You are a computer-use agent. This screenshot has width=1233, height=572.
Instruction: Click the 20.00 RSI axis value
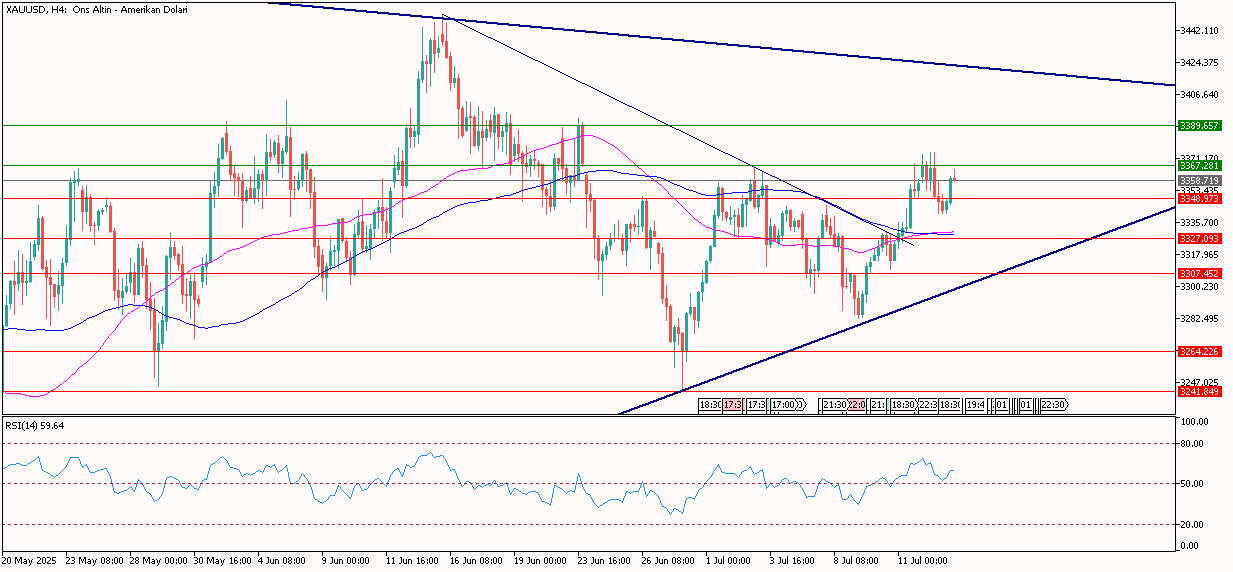tap(1194, 525)
